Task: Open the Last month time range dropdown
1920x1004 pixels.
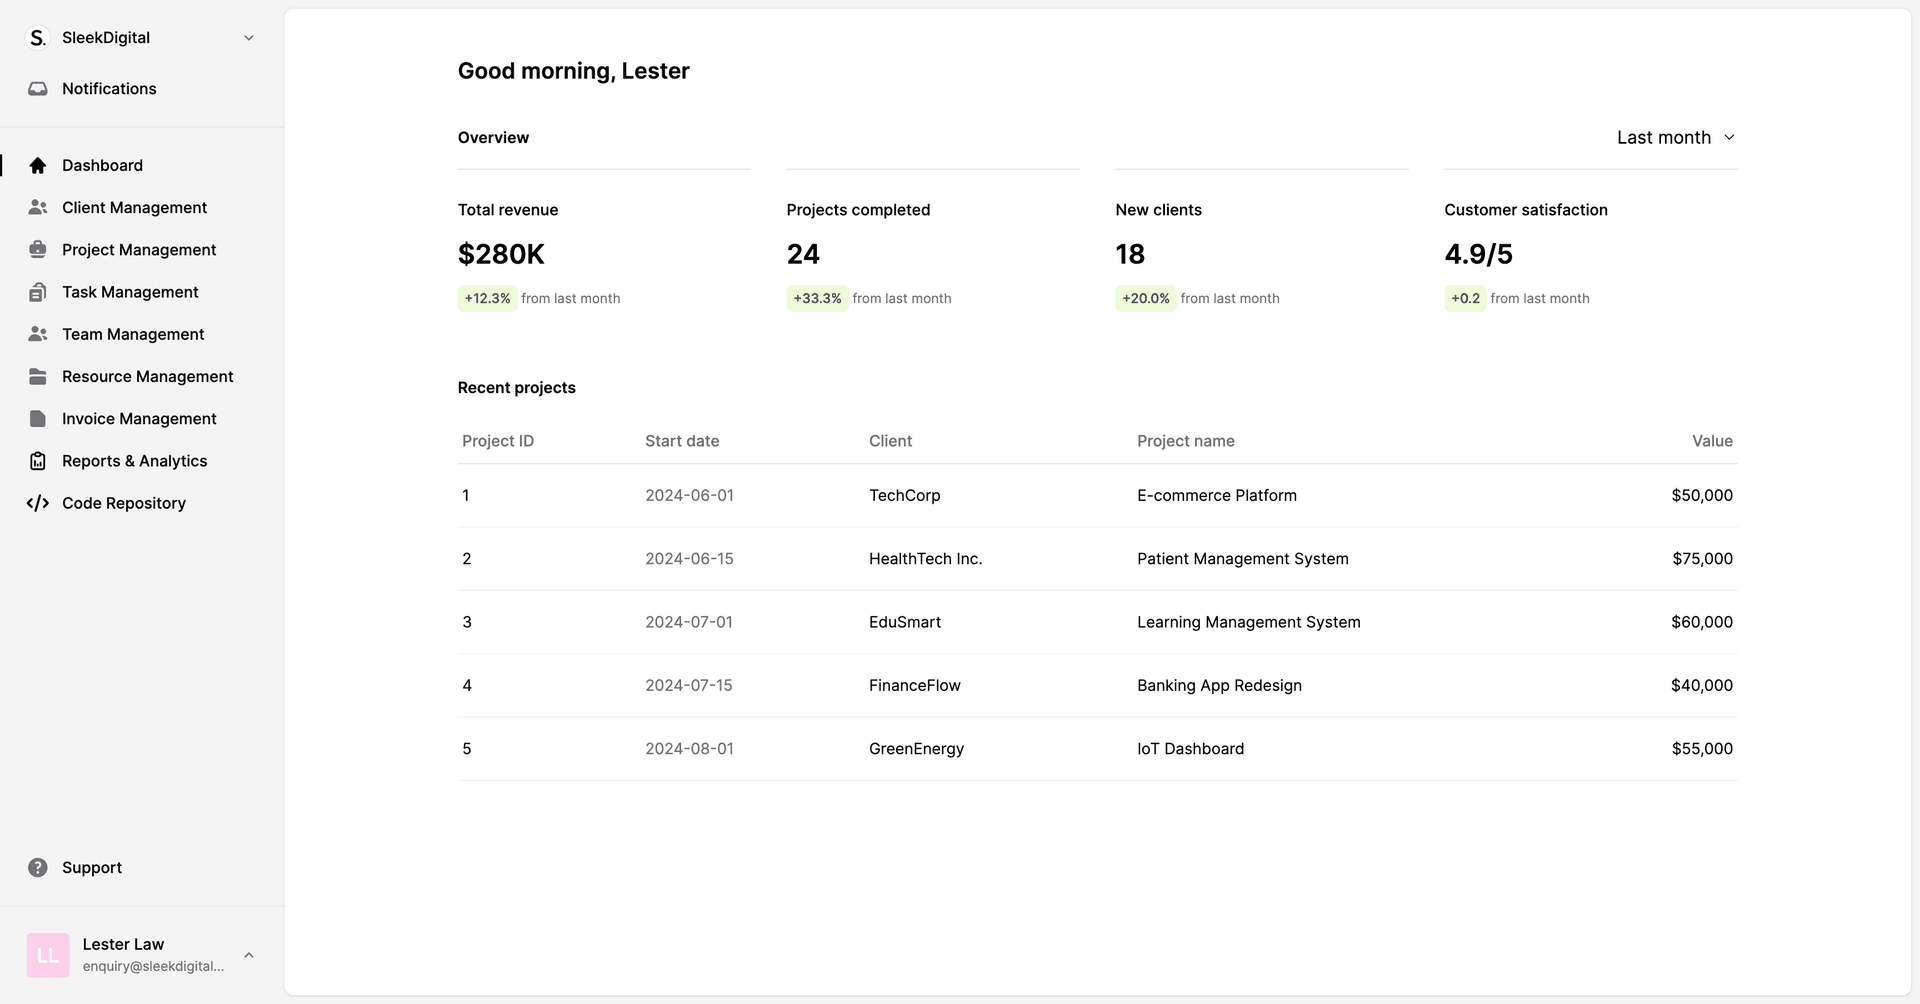Action: pyautogui.click(x=1675, y=137)
